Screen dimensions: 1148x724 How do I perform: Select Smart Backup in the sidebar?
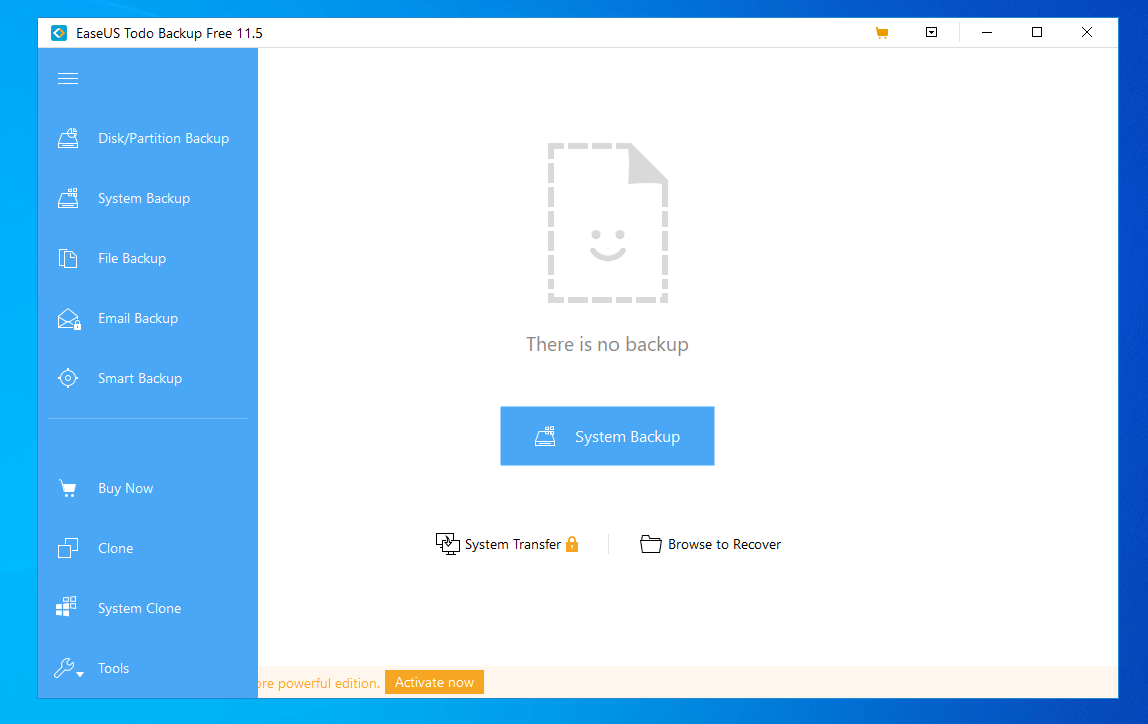(139, 378)
